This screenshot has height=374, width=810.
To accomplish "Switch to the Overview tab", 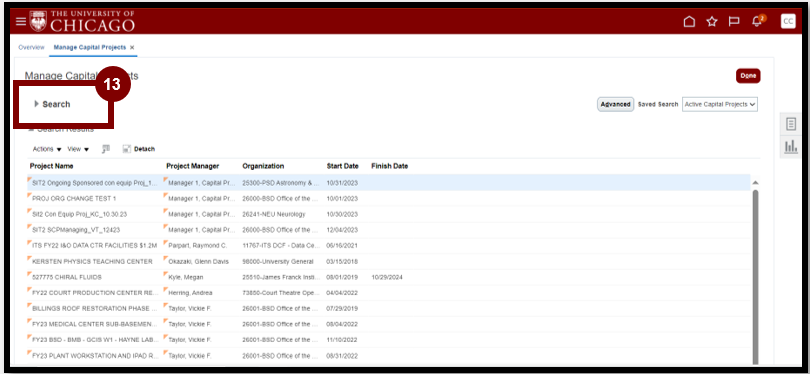I will tap(32, 47).
